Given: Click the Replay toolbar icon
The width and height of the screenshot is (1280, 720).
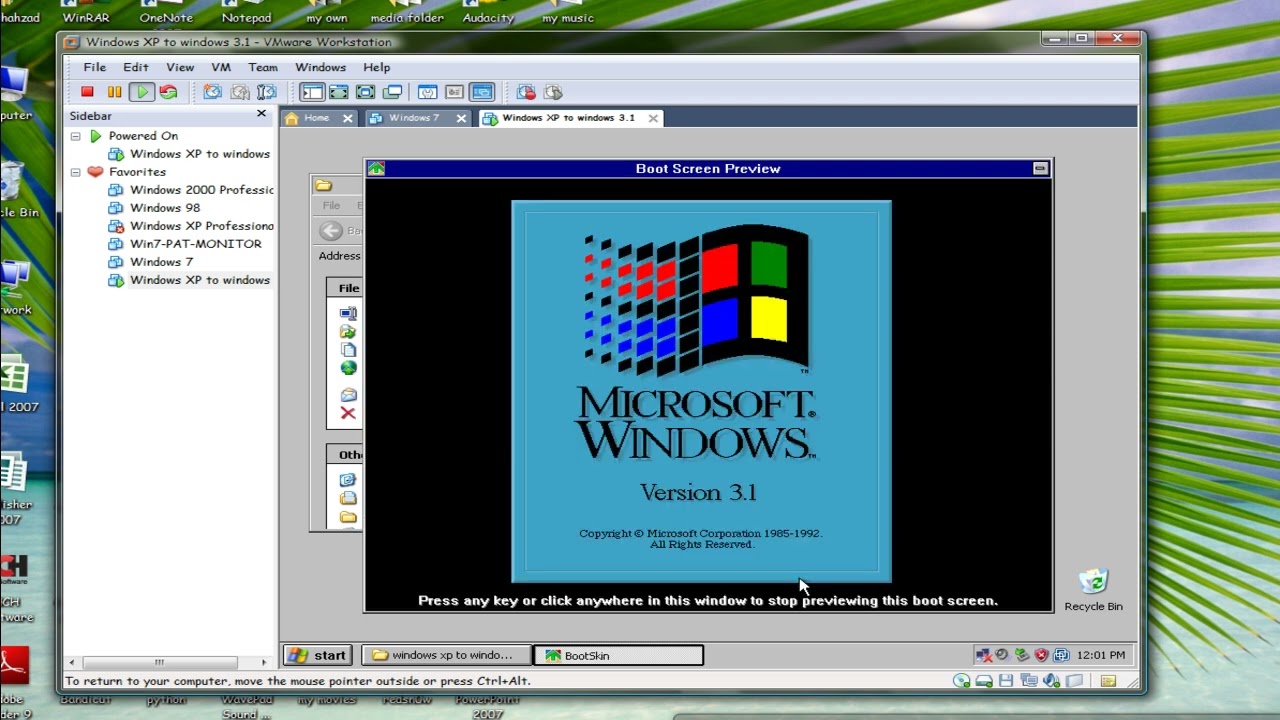Looking at the screenshot, I should [553, 92].
